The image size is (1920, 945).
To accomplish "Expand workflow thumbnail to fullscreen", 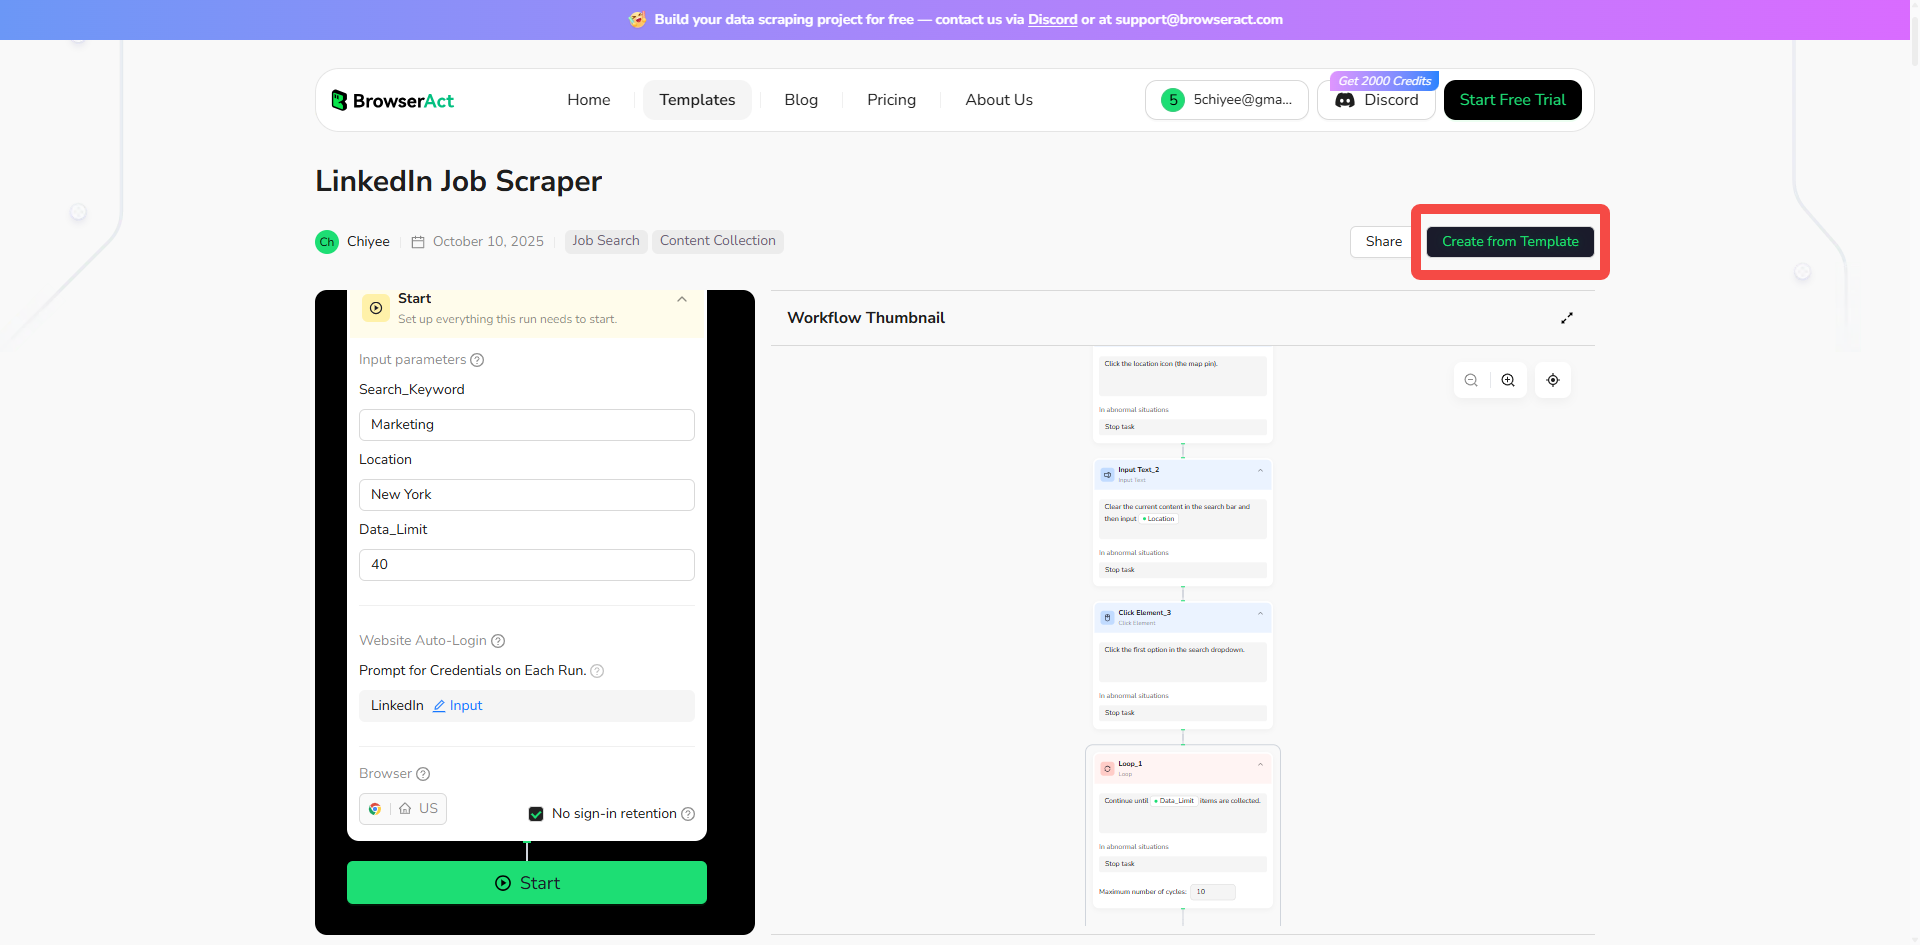I will (1567, 318).
